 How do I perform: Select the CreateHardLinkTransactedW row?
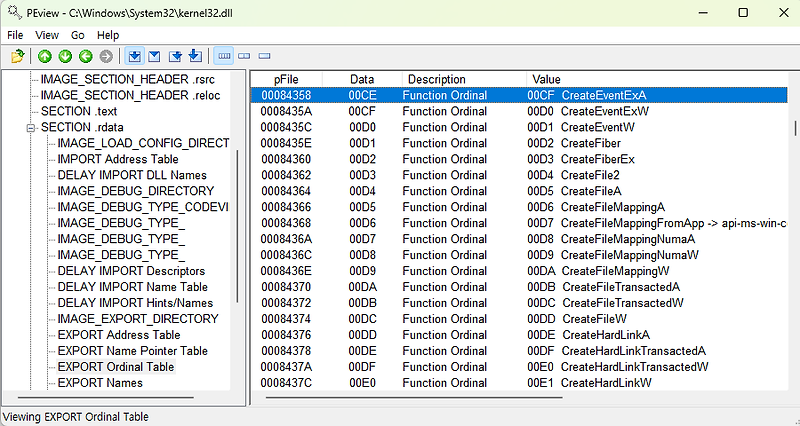coord(519,367)
